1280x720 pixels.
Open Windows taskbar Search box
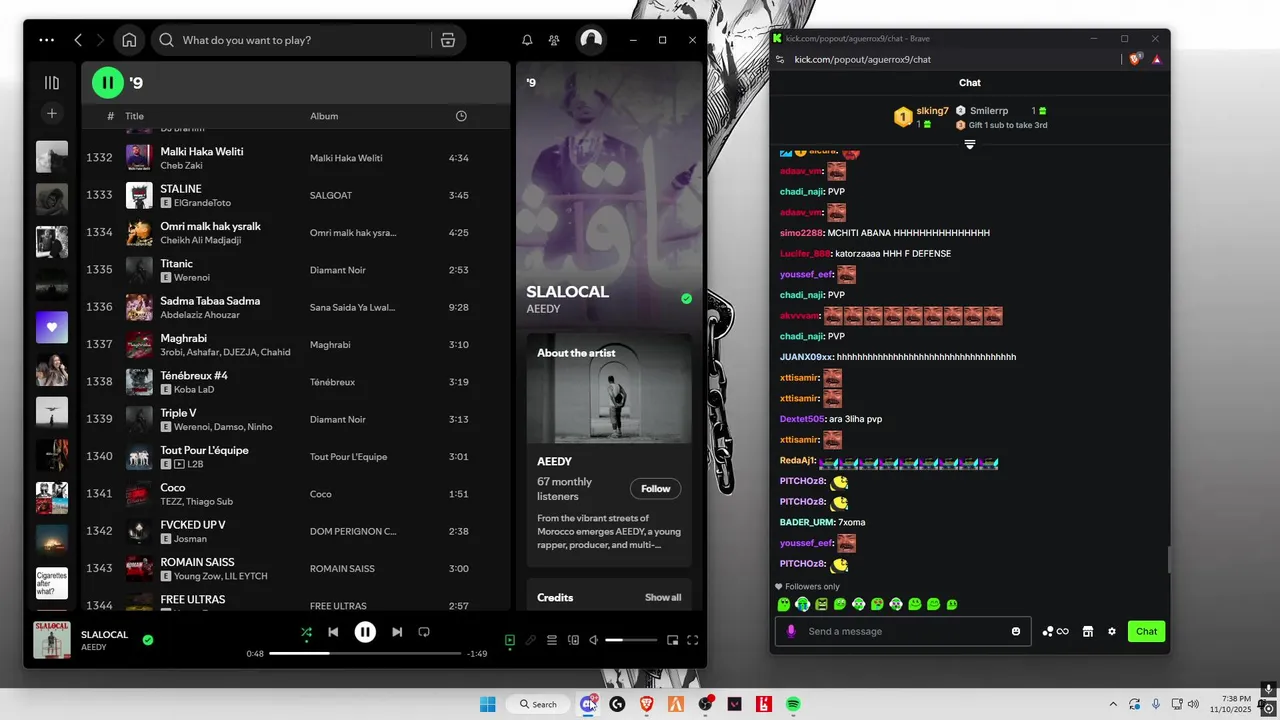537,704
